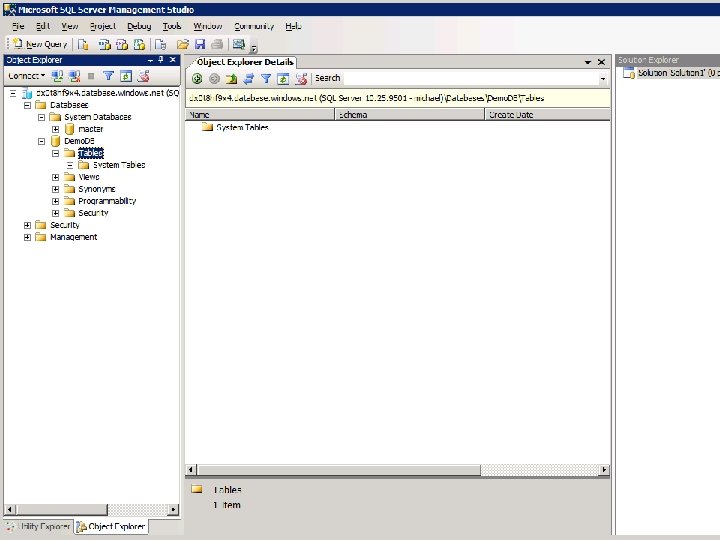Image resolution: width=720 pixels, height=540 pixels.
Task: Open the Community menu
Action: 254,26
